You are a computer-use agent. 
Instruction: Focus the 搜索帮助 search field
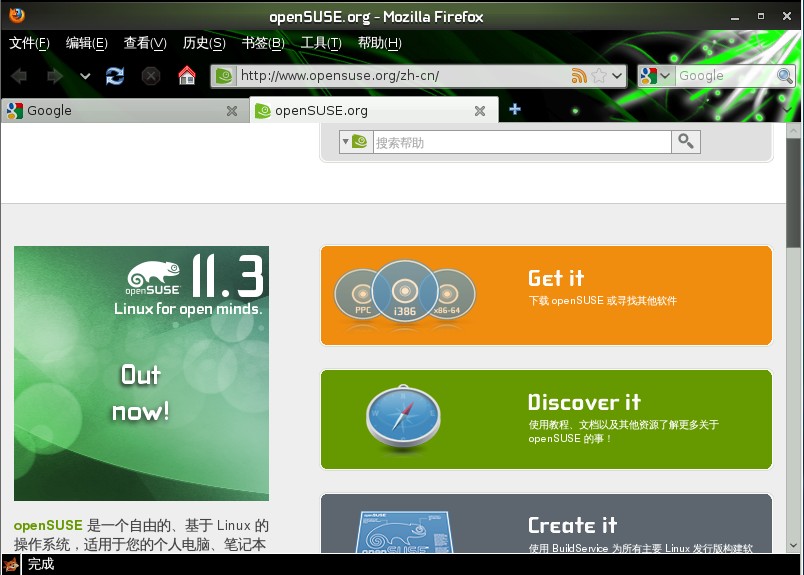522,142
